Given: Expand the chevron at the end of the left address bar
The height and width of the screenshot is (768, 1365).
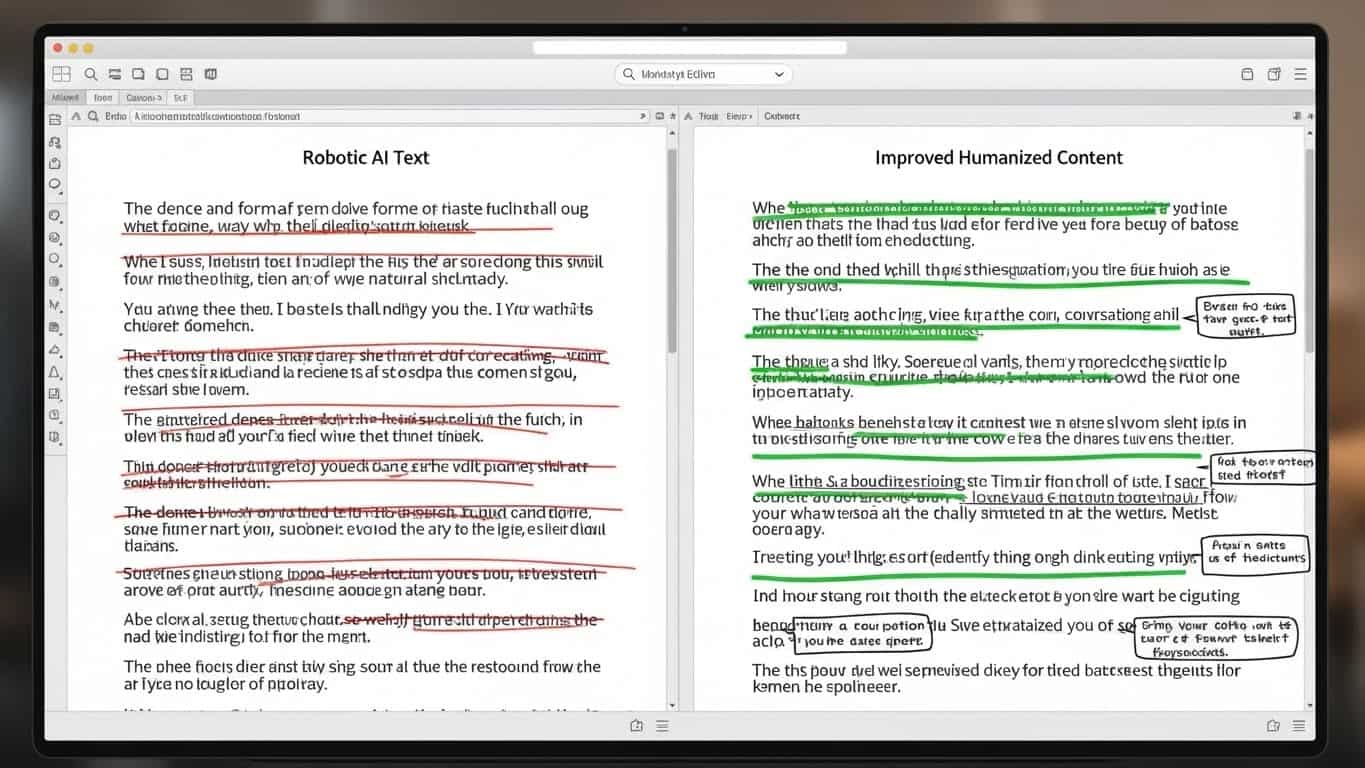Looking at the screenshot, I should pyautogui.click(x=643, y=116).
